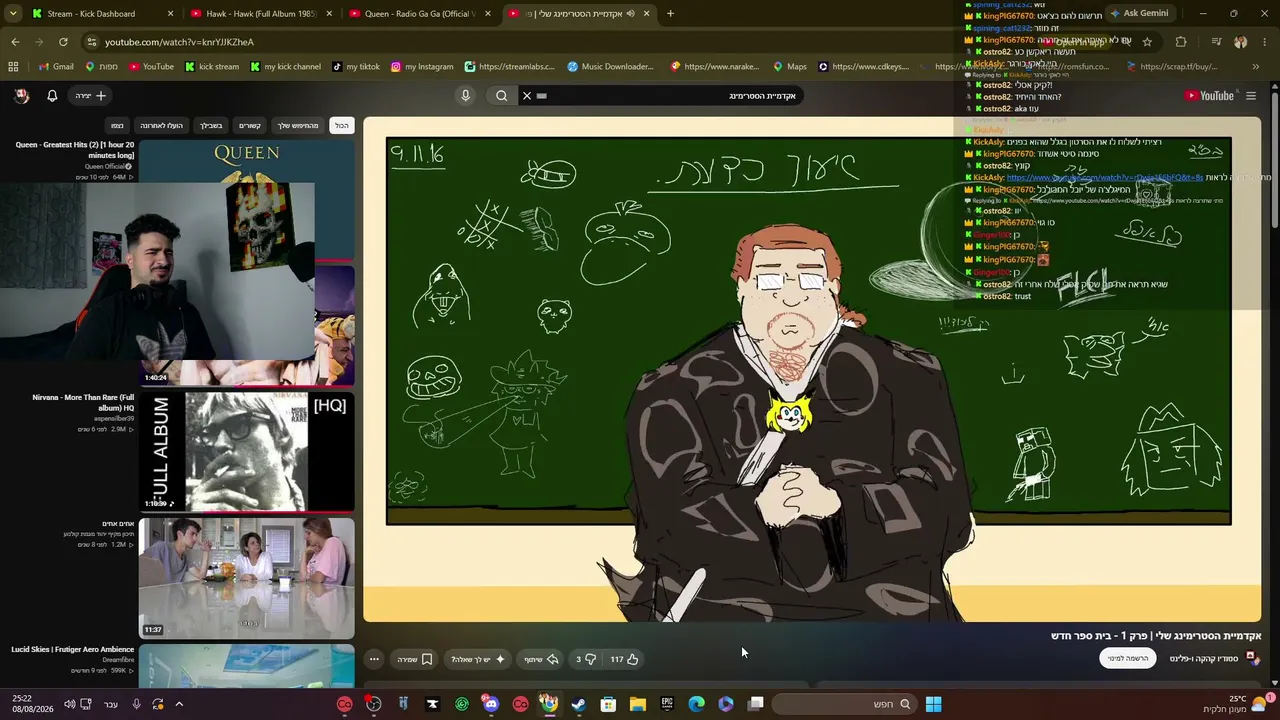
Task: Like the video (117 likes)
Action: pos(624,659)
